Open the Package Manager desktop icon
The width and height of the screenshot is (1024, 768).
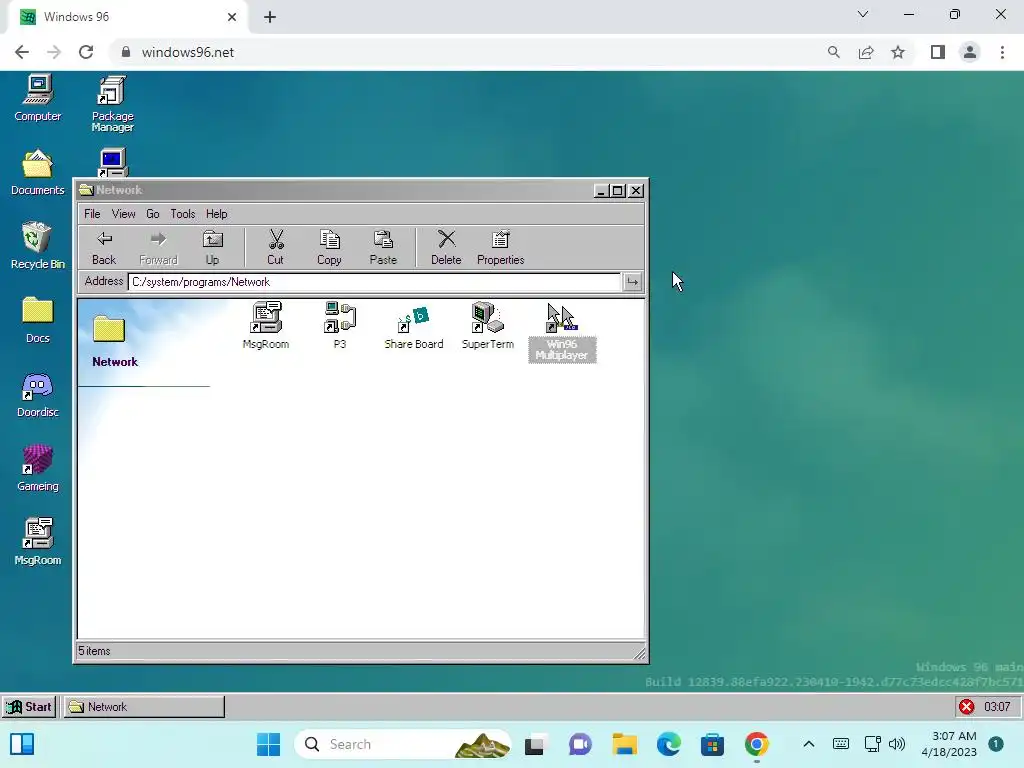tap(112, 103)
